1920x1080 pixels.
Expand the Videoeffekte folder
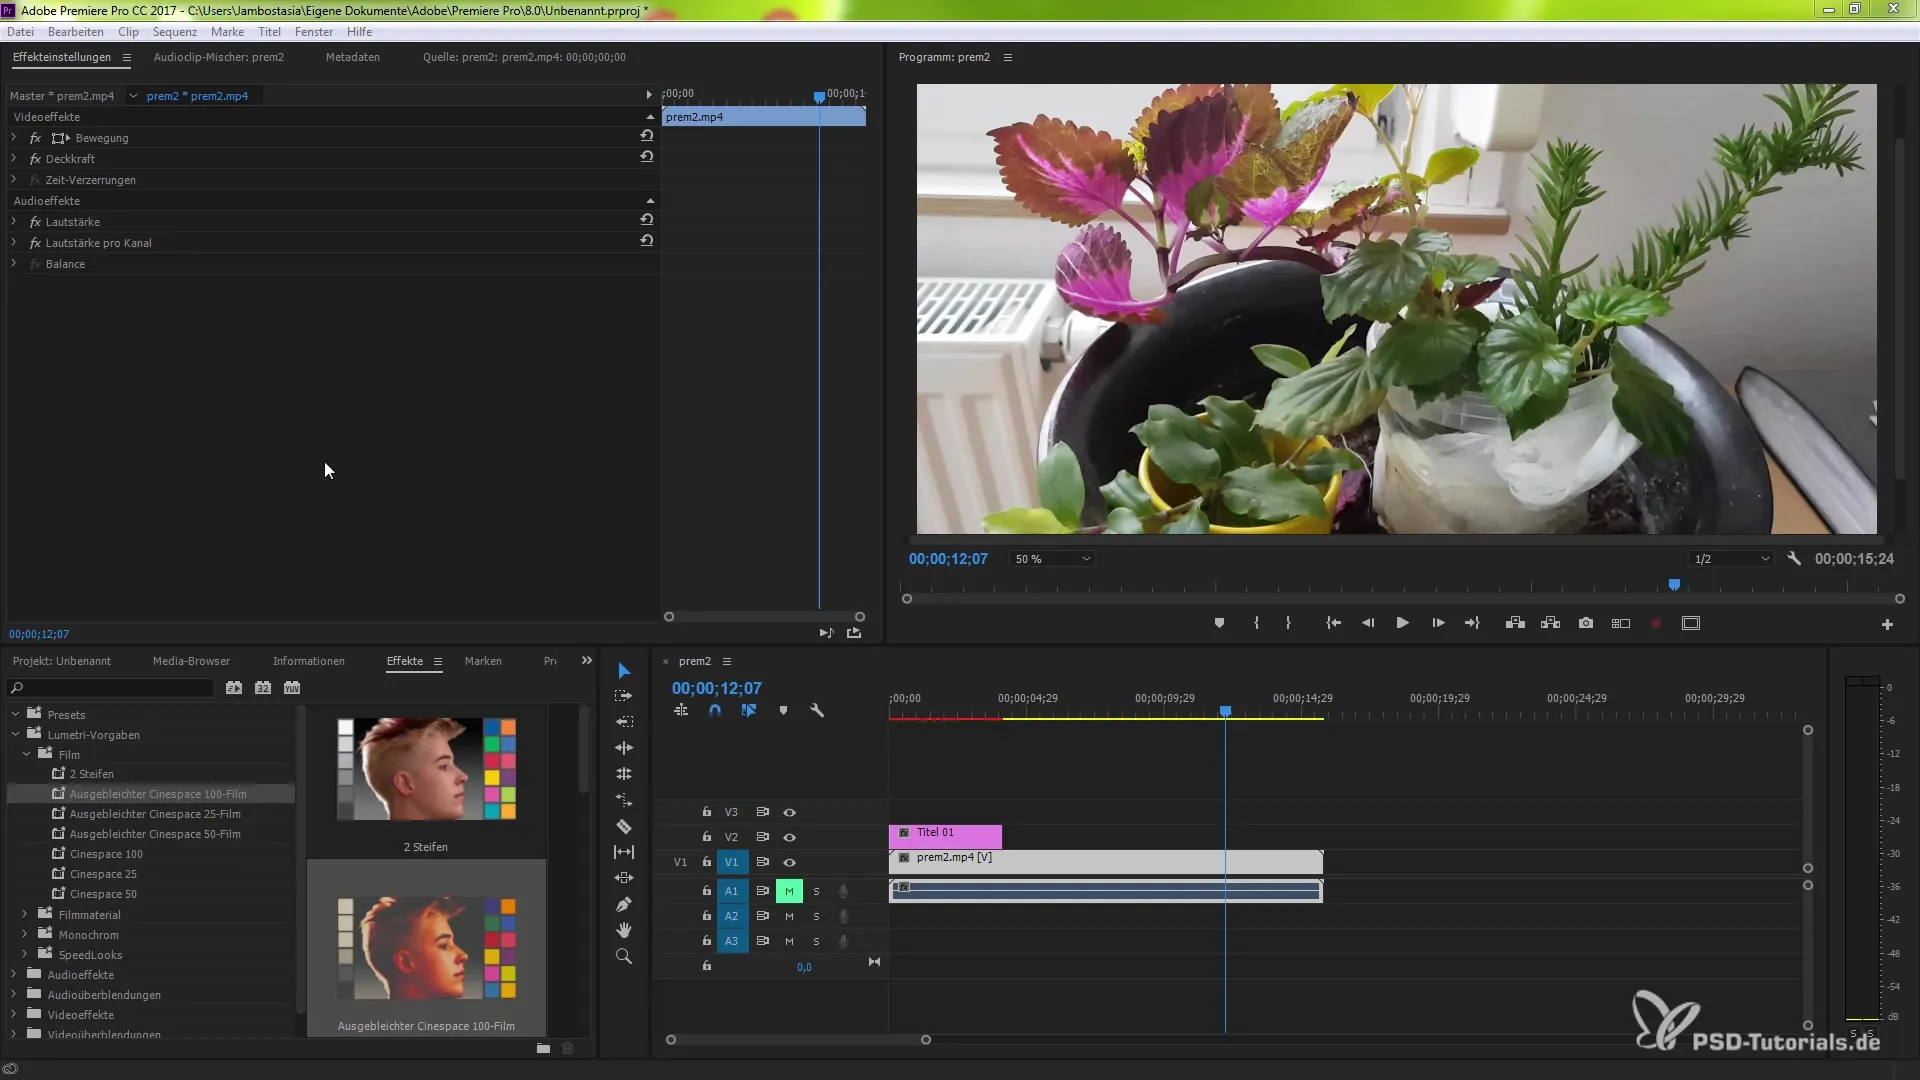pos(15,1015)
